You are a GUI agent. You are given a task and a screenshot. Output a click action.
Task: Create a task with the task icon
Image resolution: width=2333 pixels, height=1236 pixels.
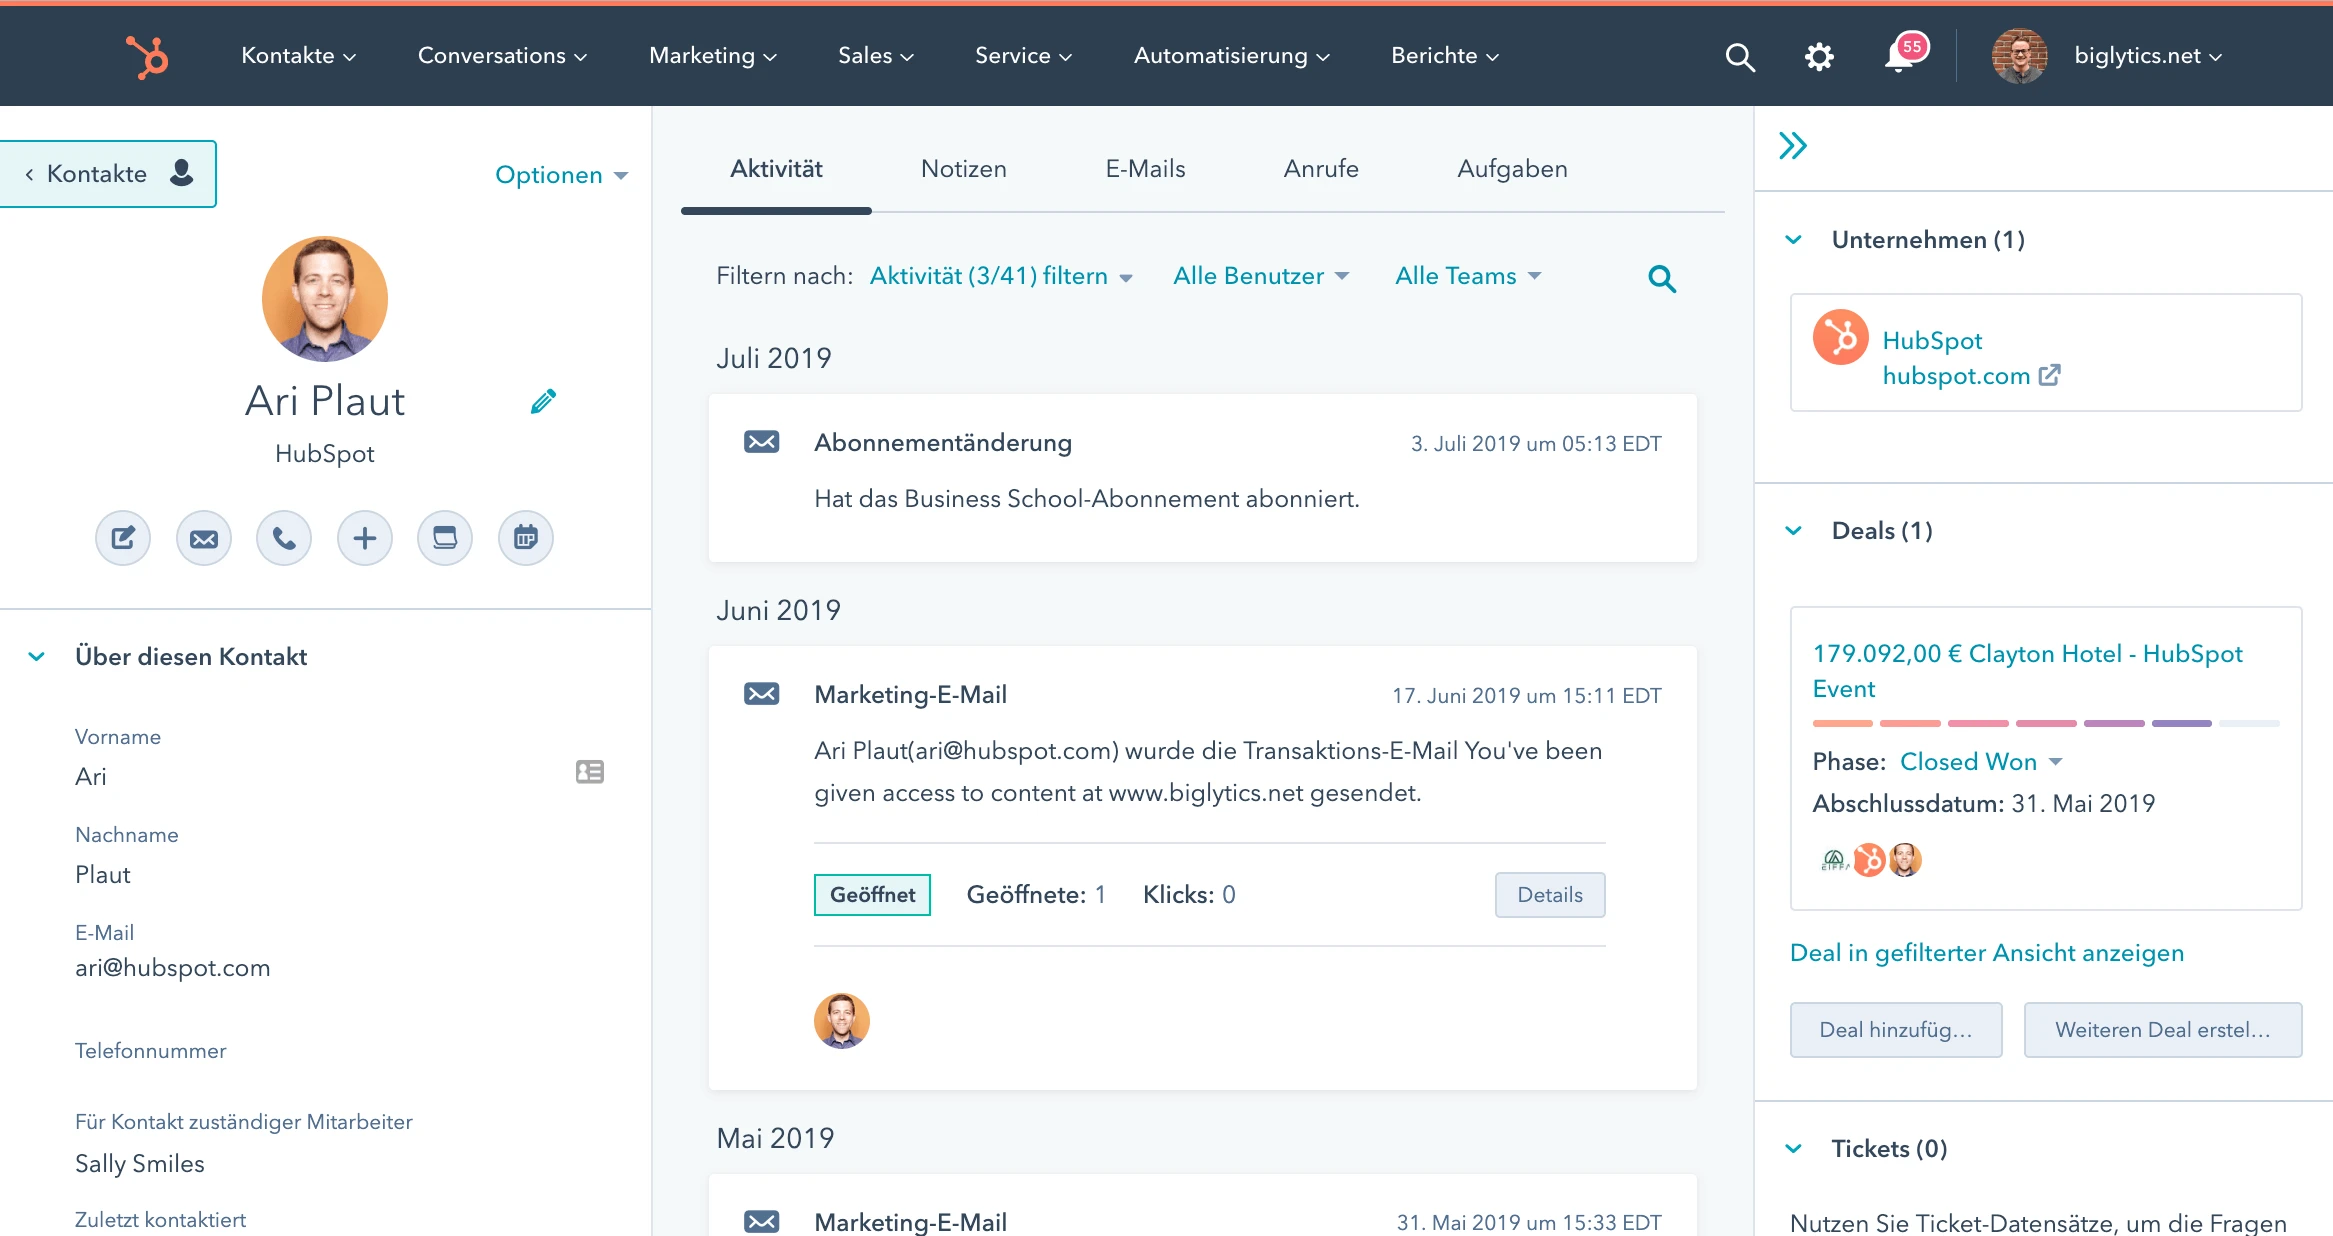click(445, 538)
